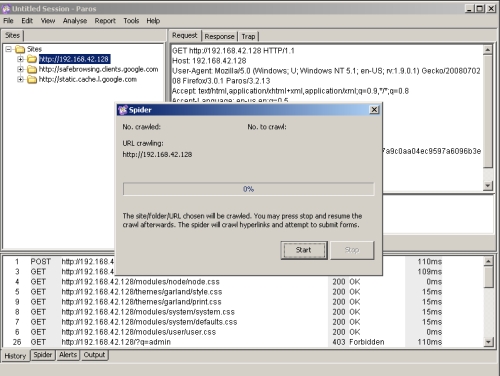Click the 403 Forbidden status cell

[x=358, y=342]
